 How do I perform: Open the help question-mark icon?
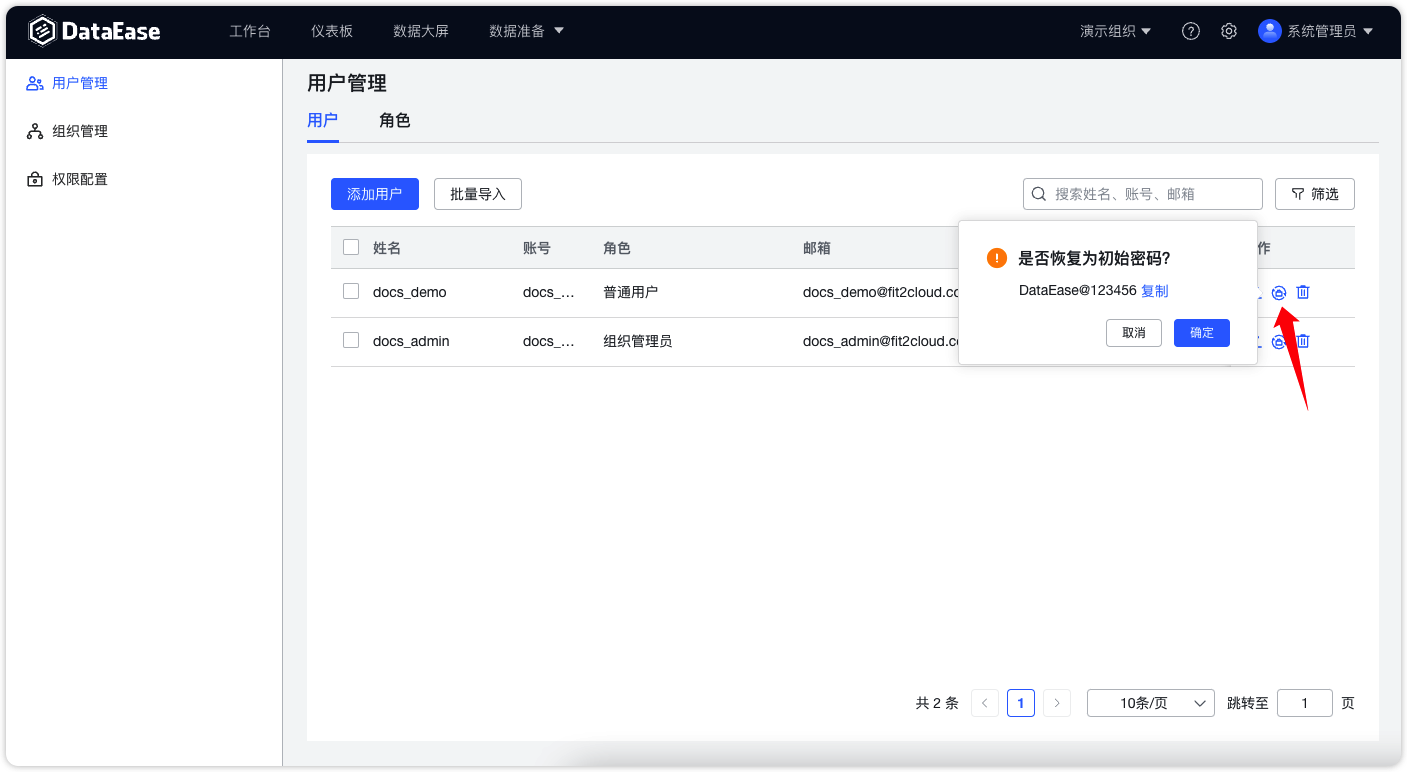pos(1191,31)
